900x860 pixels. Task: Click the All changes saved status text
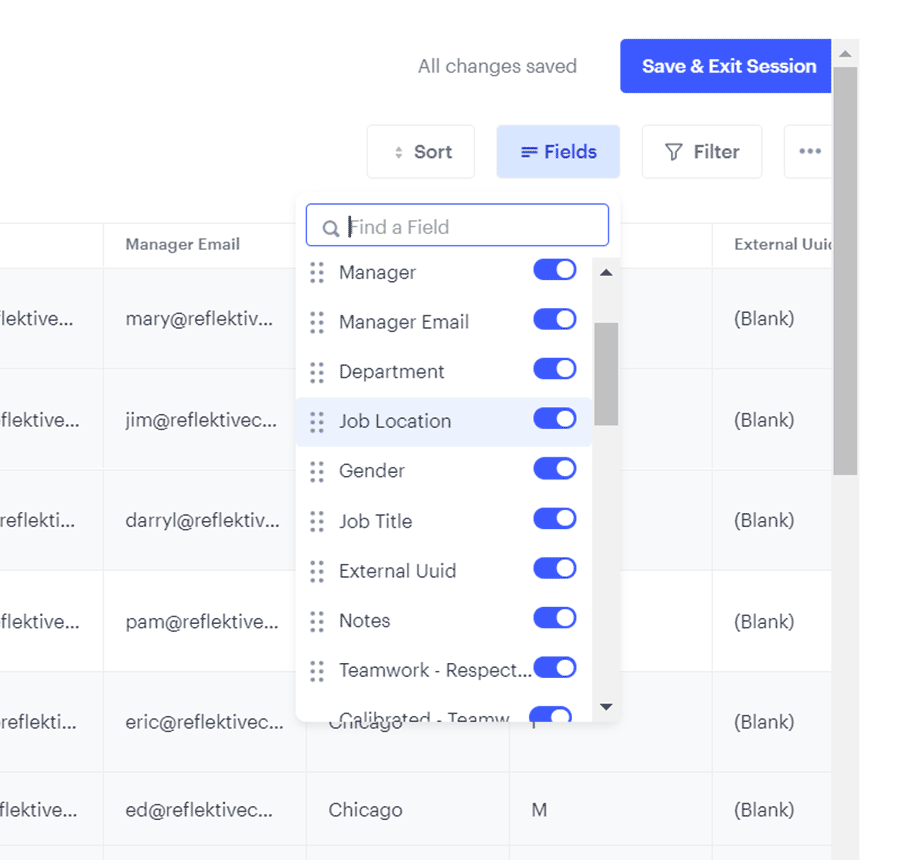(x=497, y=66)
